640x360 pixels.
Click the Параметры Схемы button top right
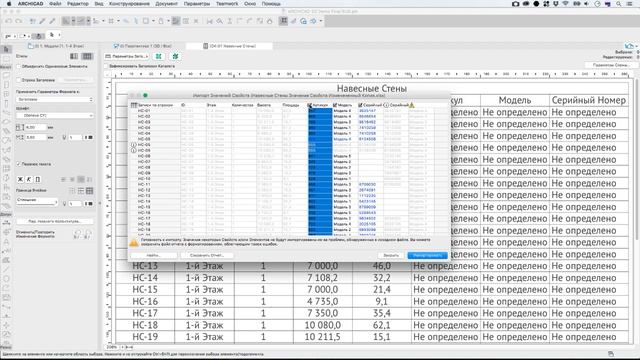tap(610, 65)
